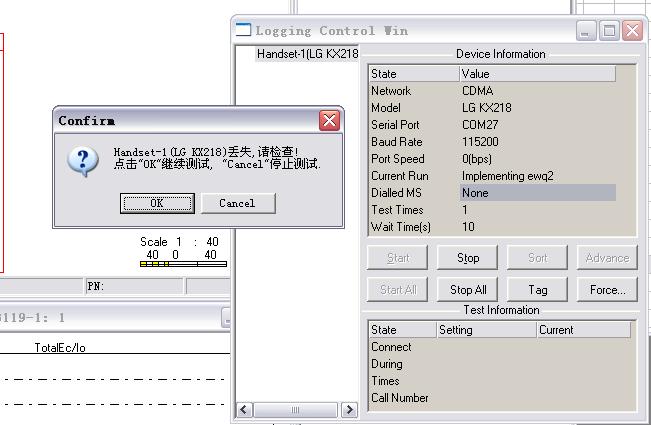Image resolution: width=651 pixels, height=425 pixels.
Task: Click Cancel in the Confirm dialog
Action: pos(238,203)
